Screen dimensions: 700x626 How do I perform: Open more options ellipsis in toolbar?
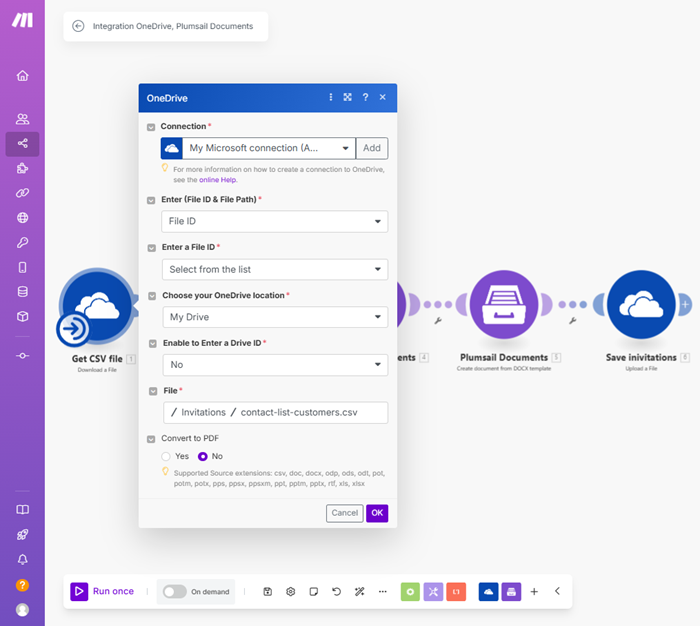383,592
